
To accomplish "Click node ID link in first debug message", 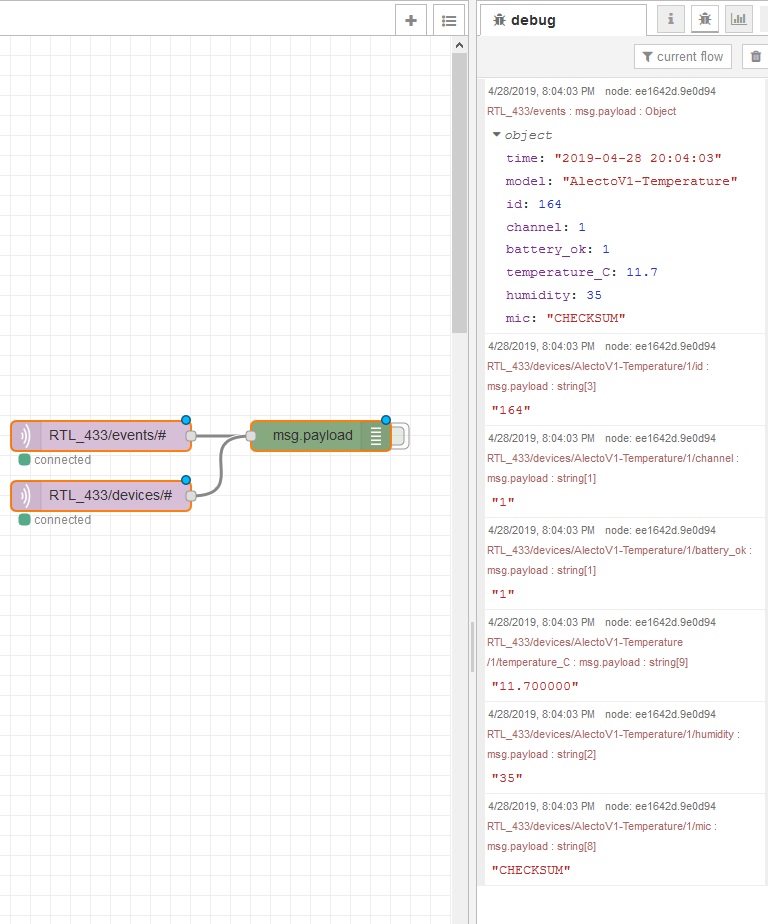I will [x=675, y=91].
